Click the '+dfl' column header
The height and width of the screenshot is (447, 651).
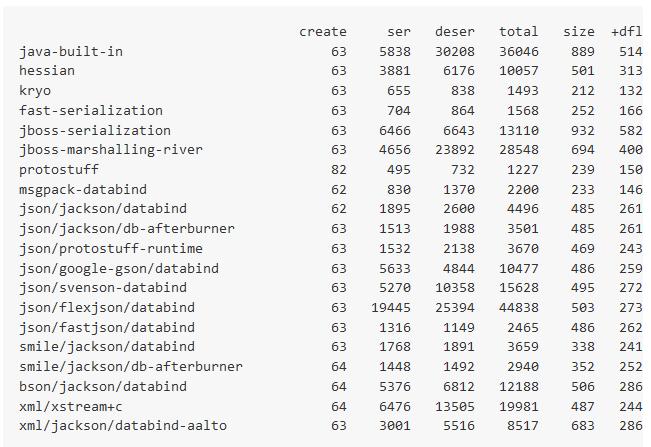click(627, 32)
